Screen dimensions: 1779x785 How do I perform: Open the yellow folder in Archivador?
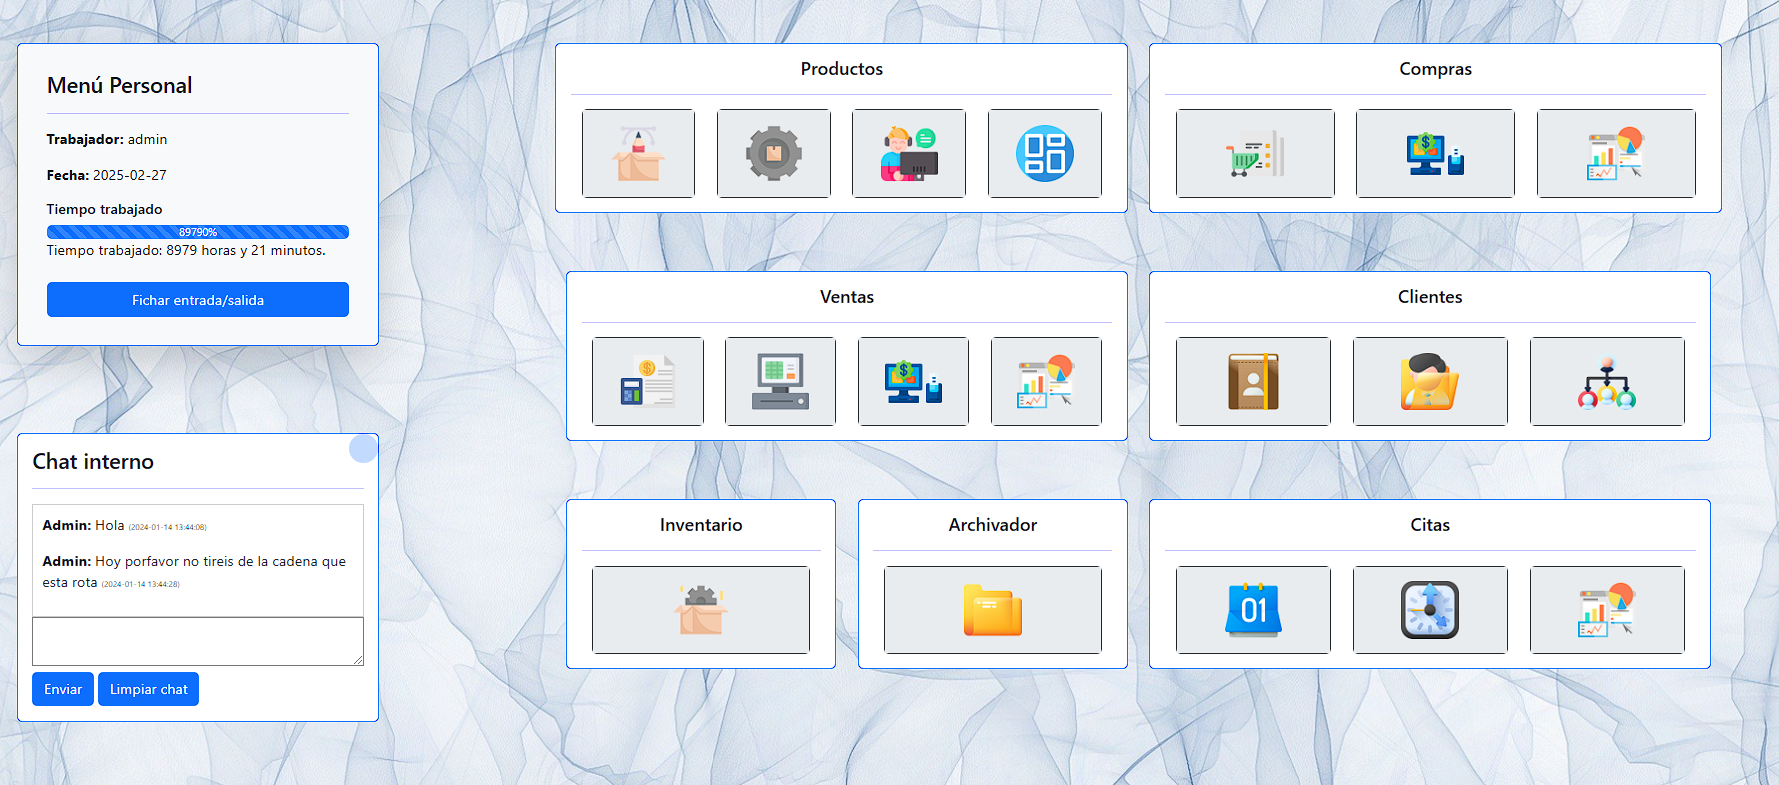tap(992, 609)
